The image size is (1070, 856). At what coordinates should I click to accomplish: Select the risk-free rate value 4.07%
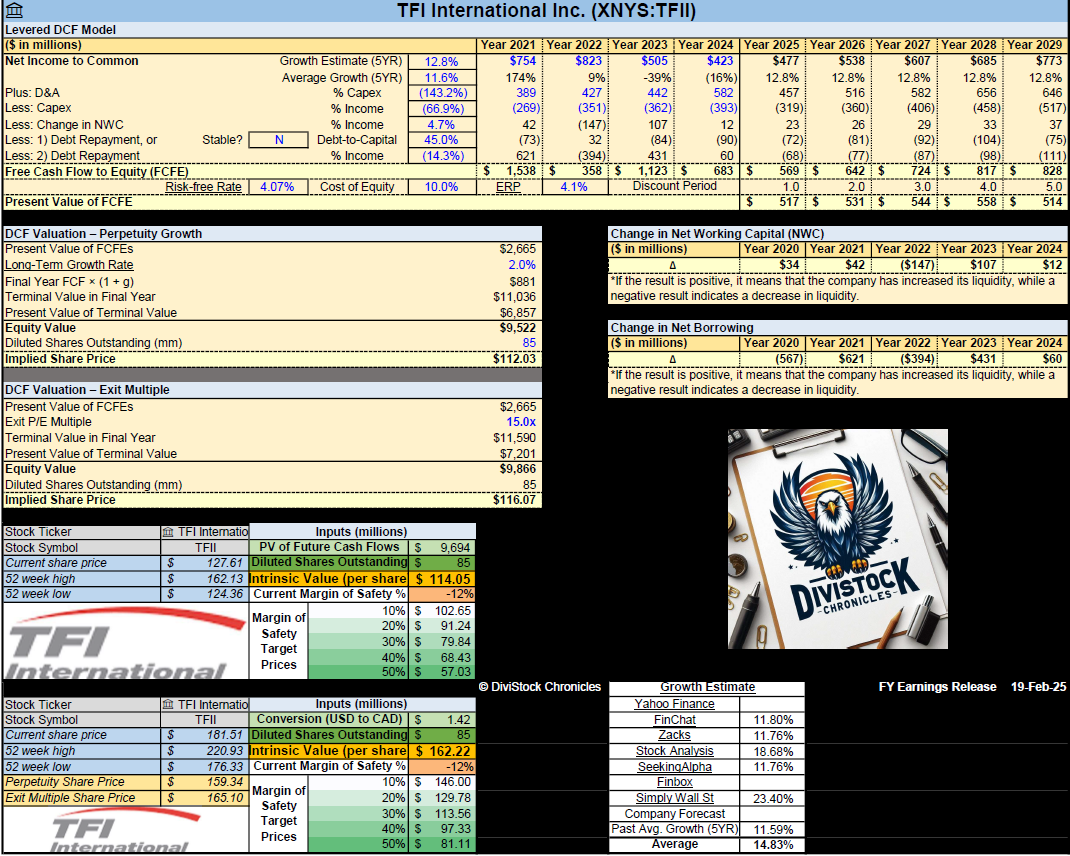(x=278, y=187)
